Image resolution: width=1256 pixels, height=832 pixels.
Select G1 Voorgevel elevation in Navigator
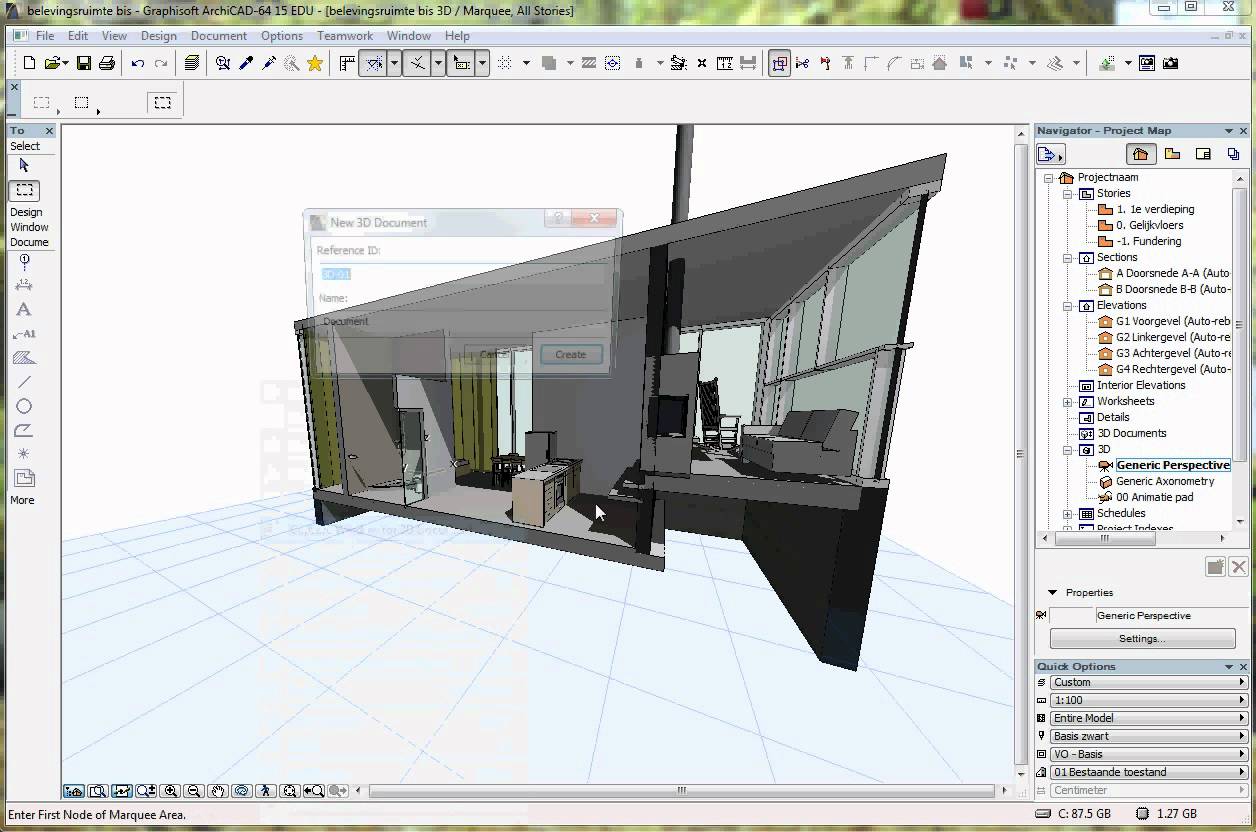tap(1173, 321)
